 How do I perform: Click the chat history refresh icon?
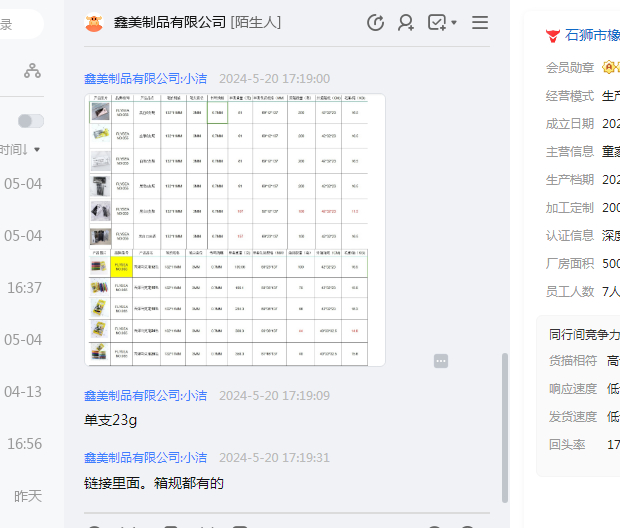point(375,23)
